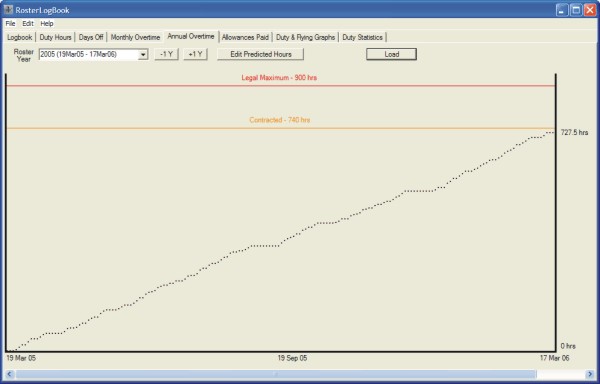Open the Edit menu

[28, 24]
